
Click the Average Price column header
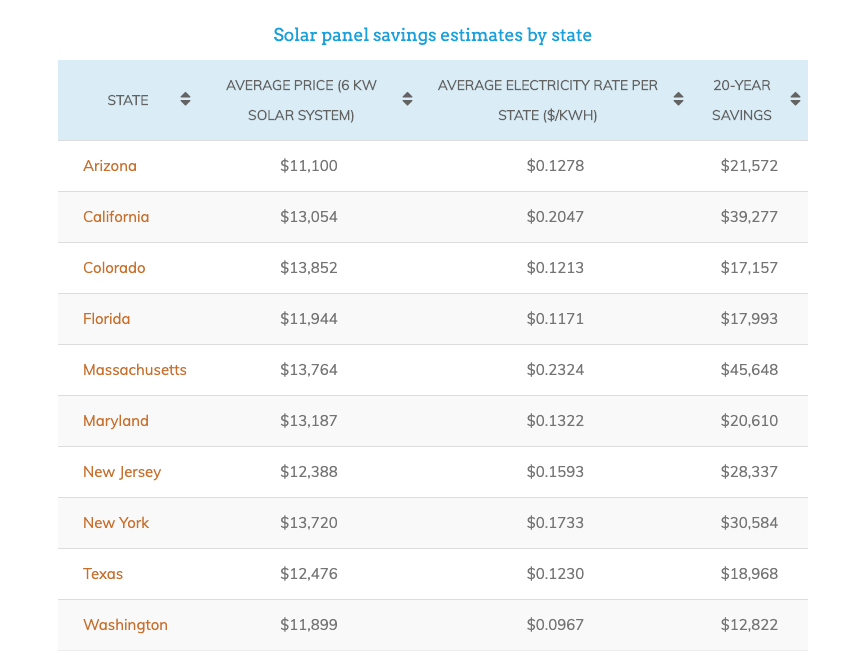click(301, 100)
